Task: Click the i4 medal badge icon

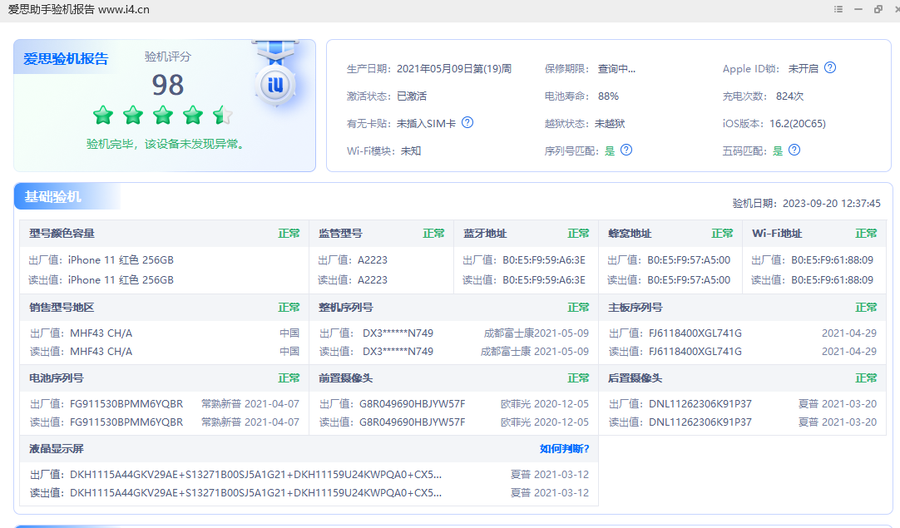Action: point(276,85)
